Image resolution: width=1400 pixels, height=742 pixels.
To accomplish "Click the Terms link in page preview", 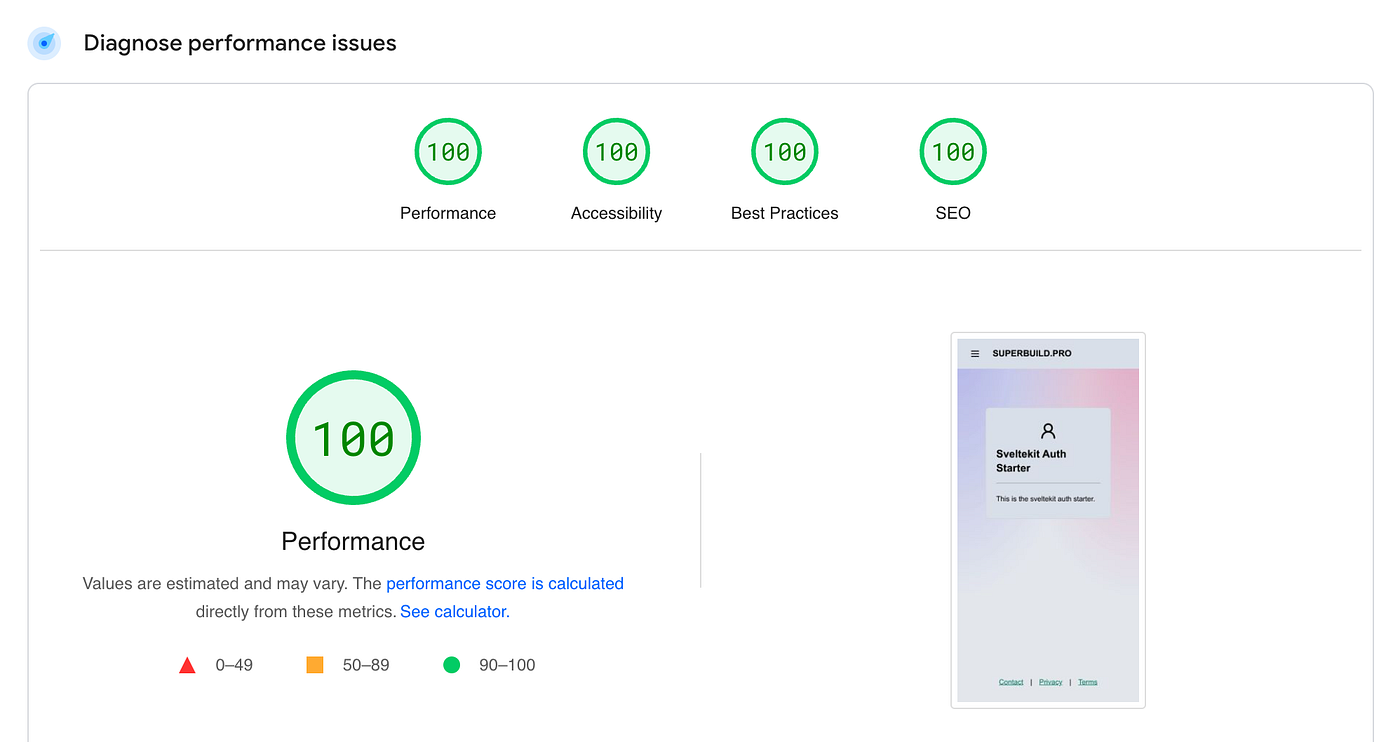I will point(1087,682).
